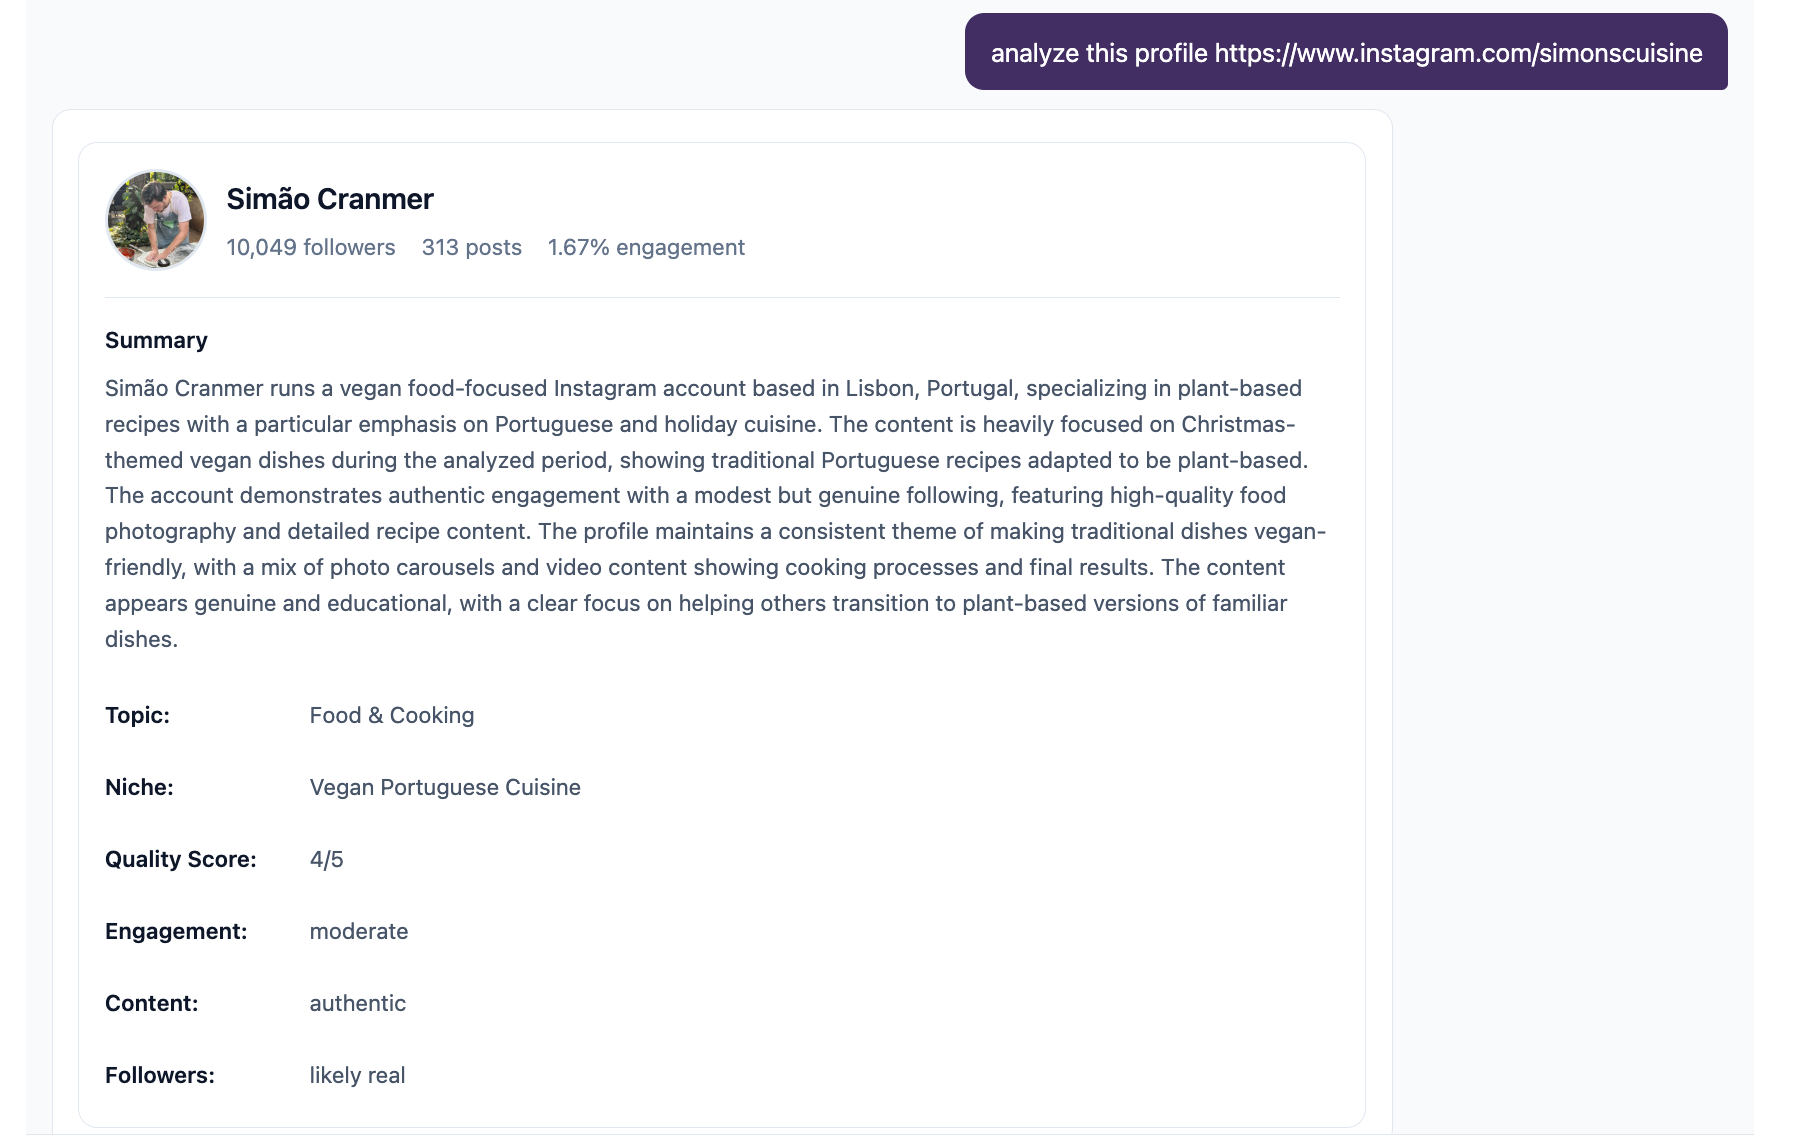Click the 313 posts count
Viewport: 1804px width, 1142px height.
[x=472, y=247]
